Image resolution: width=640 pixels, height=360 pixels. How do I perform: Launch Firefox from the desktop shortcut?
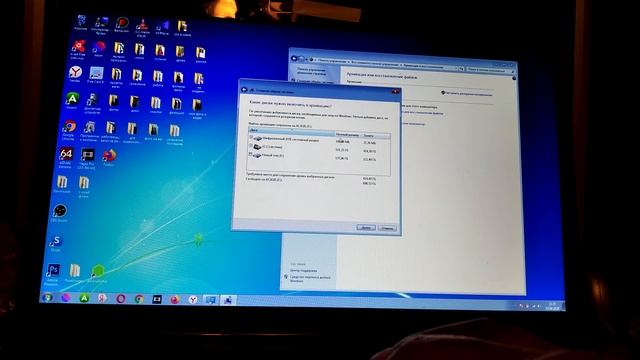pos(109,157)
